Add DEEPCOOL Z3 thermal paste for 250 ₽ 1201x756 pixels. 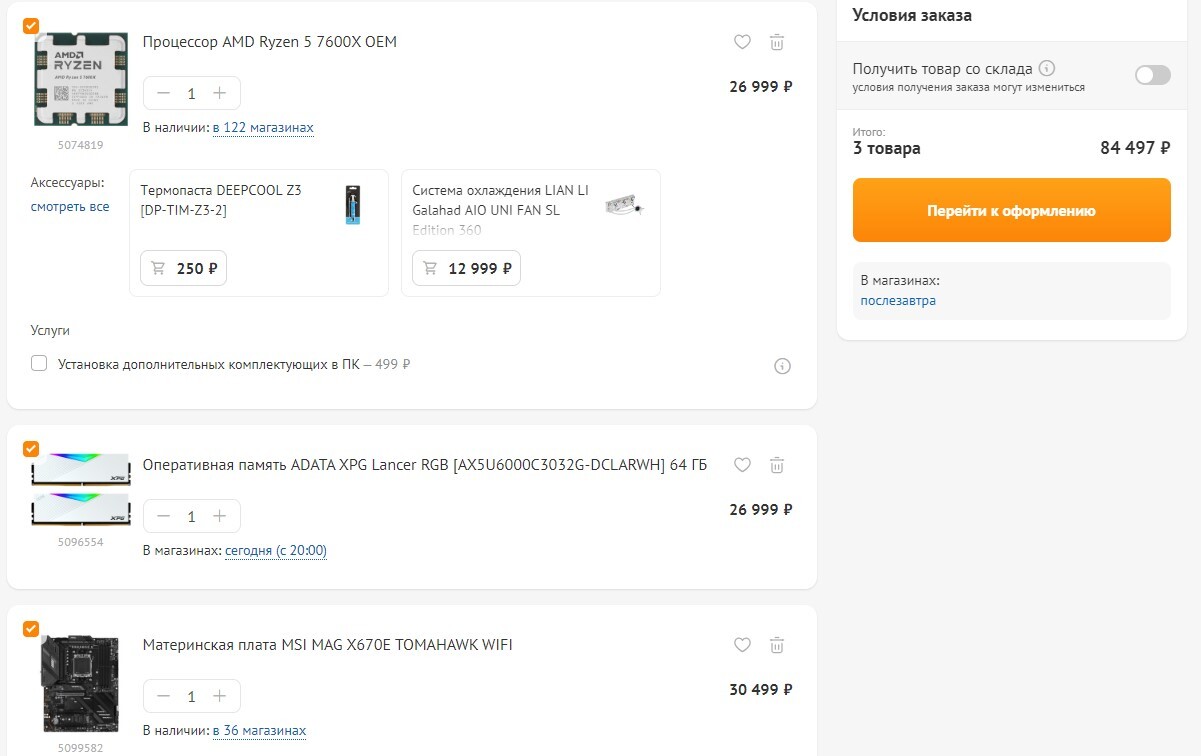point(184,268)
